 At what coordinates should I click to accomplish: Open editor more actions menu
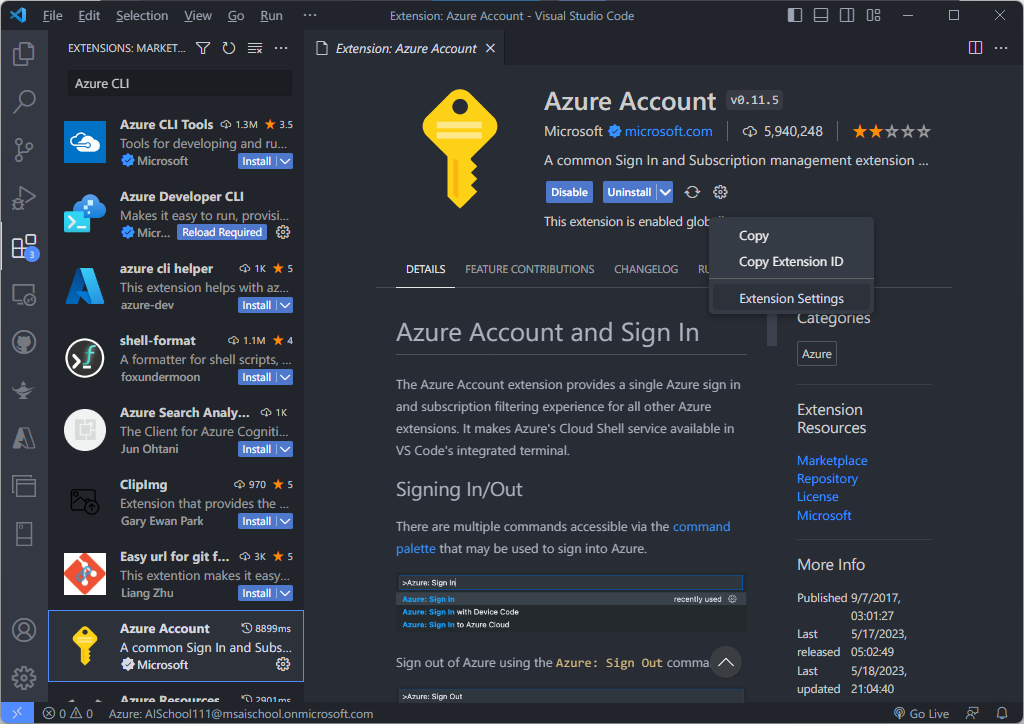(1000, 48)
